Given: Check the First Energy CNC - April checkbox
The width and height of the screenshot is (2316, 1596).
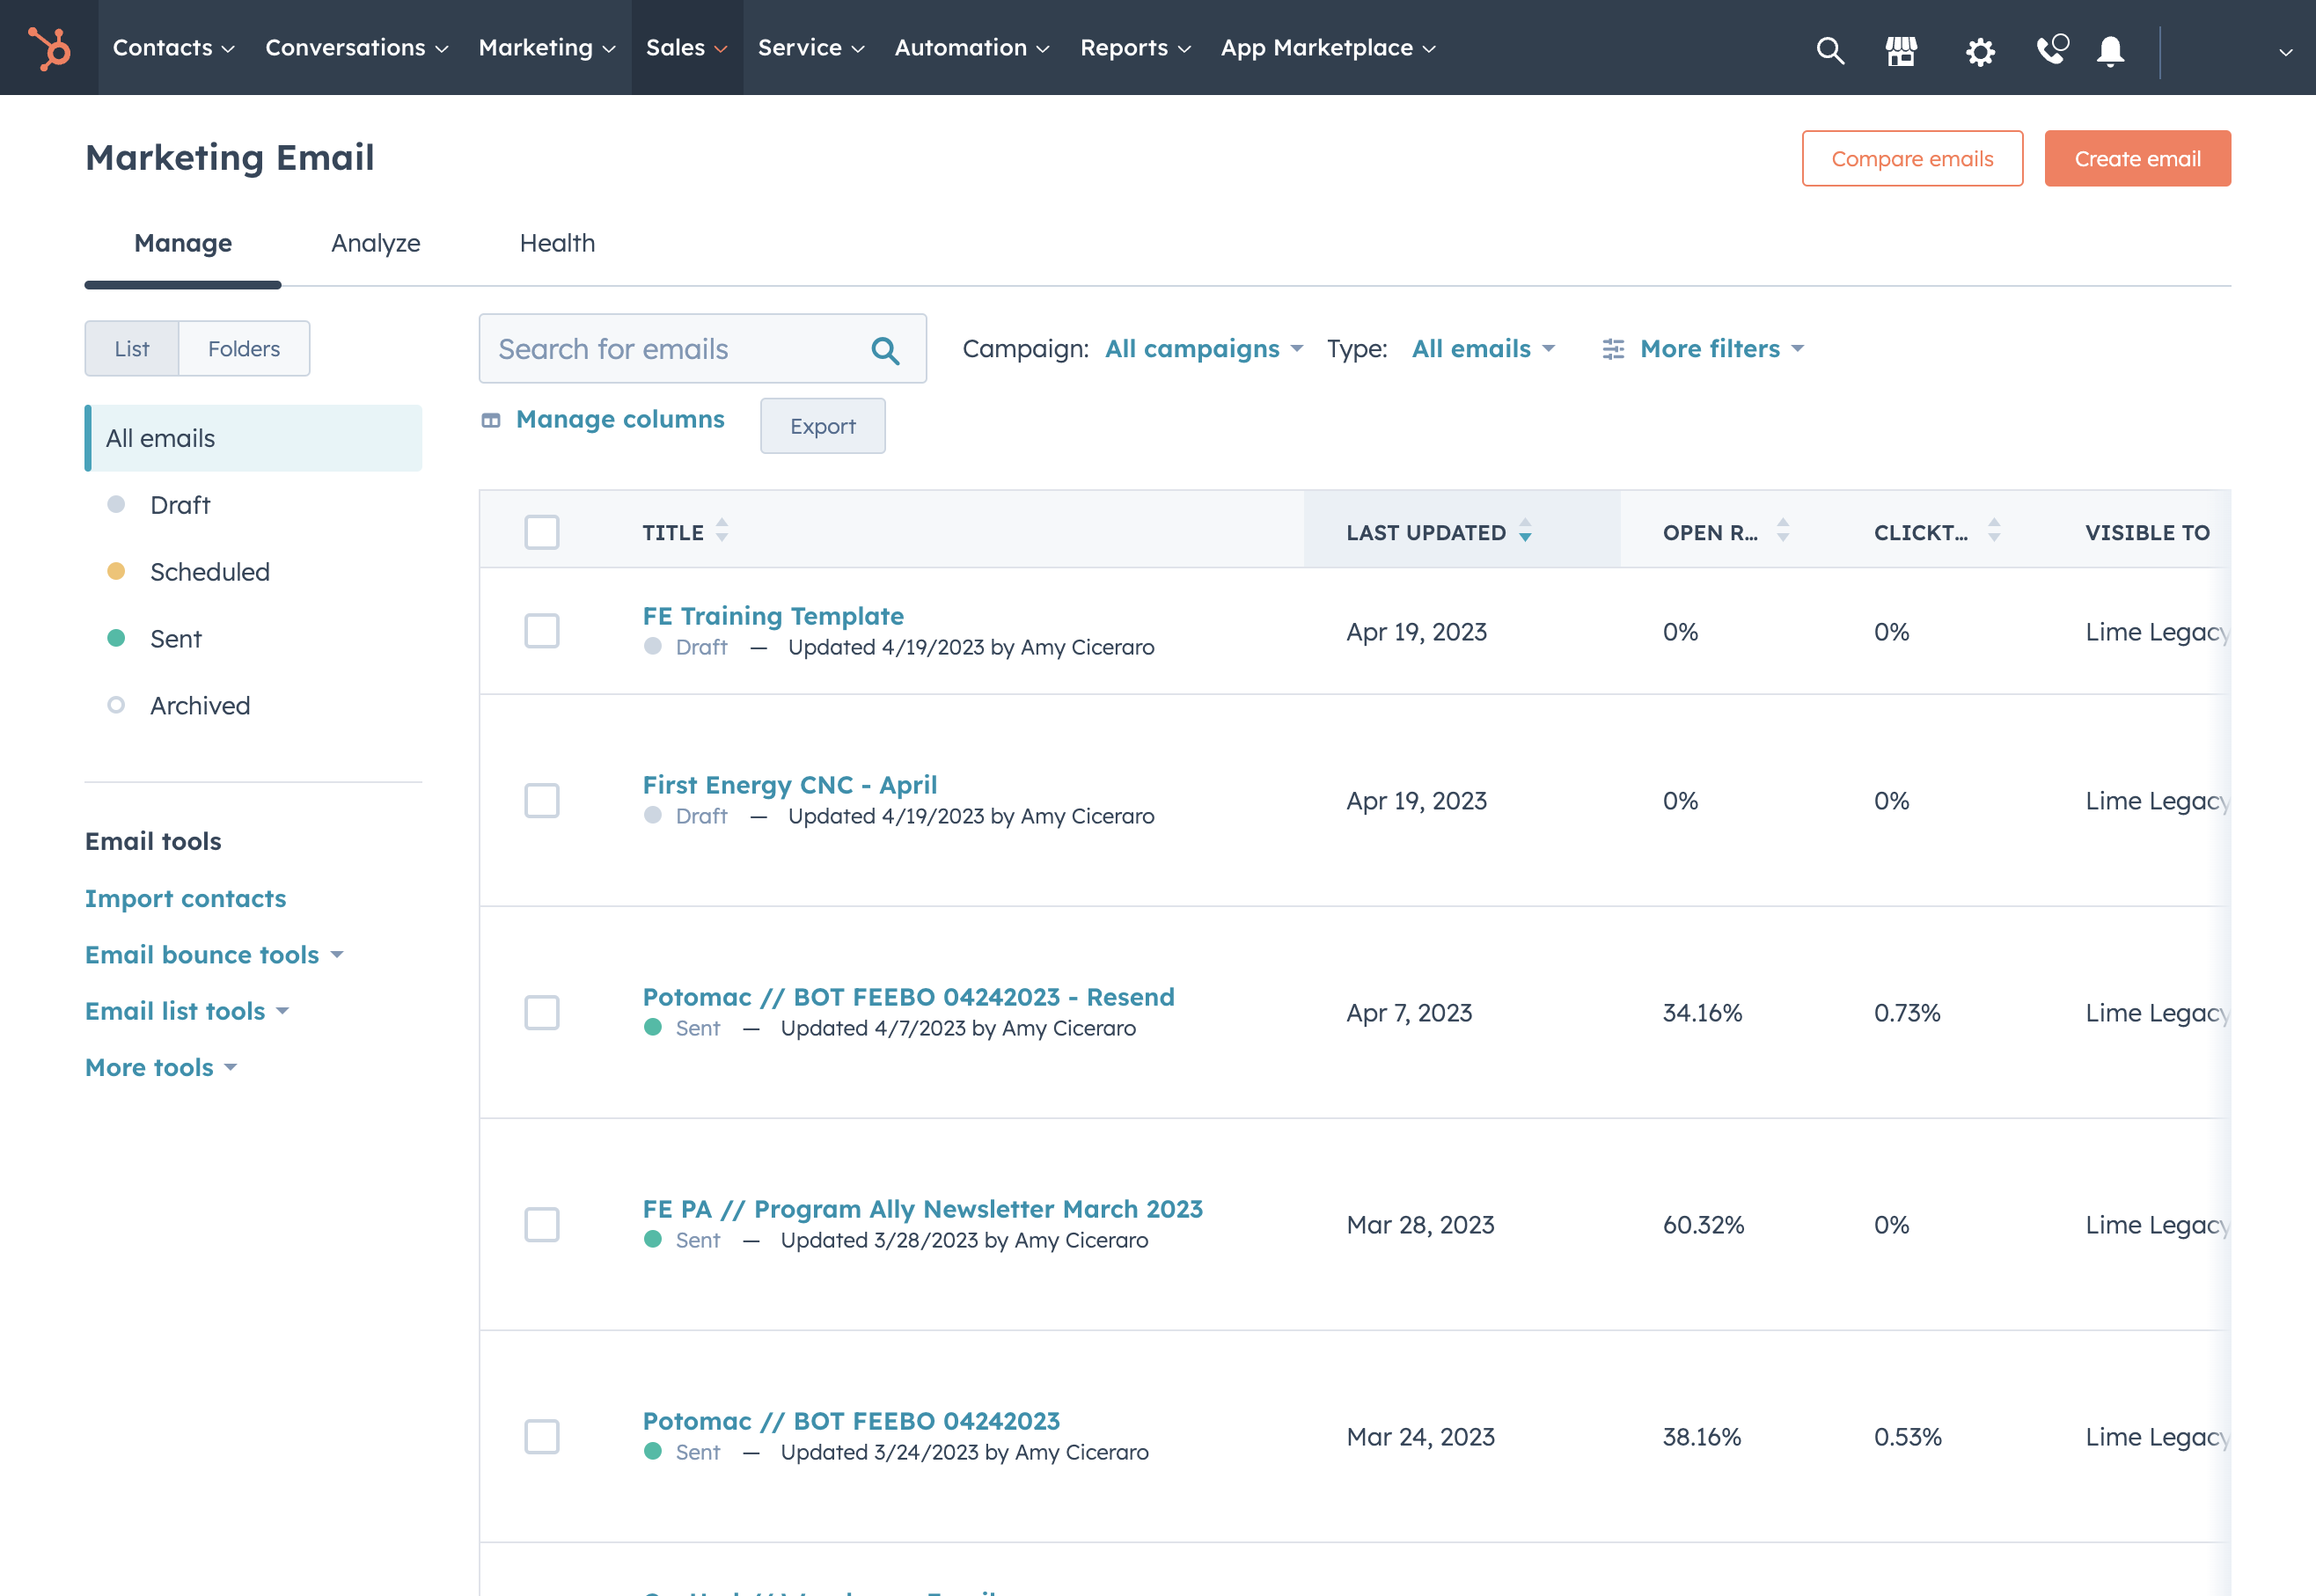Looking at the screenshot, I should [542, 800].
